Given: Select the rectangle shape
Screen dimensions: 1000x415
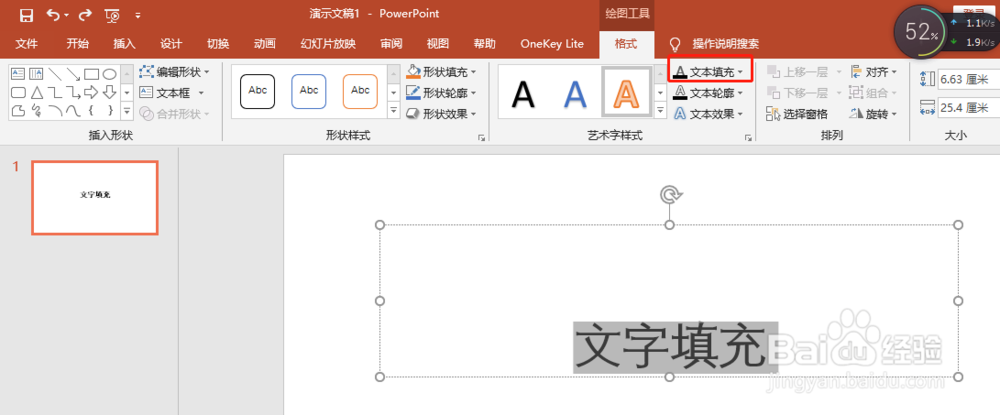Looking at the screenshot, I should [91, 74].
